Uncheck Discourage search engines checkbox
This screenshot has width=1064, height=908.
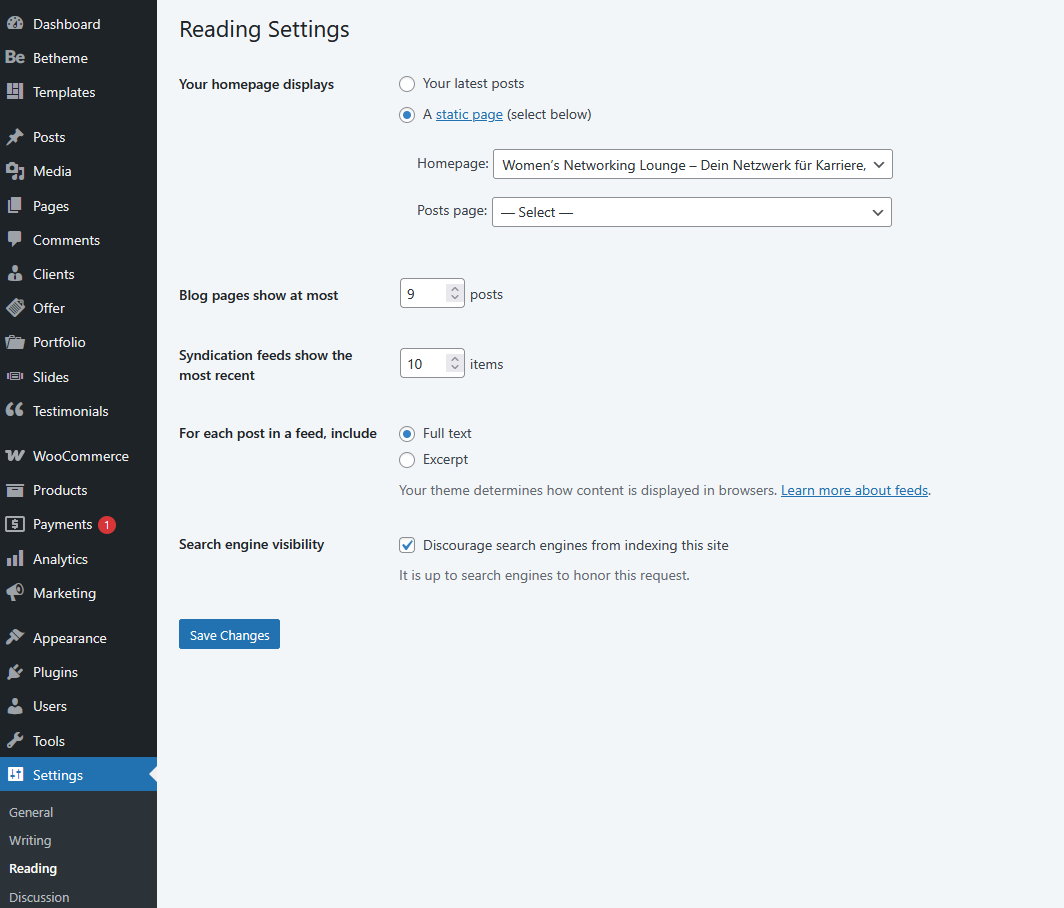(x=407, y=546)
